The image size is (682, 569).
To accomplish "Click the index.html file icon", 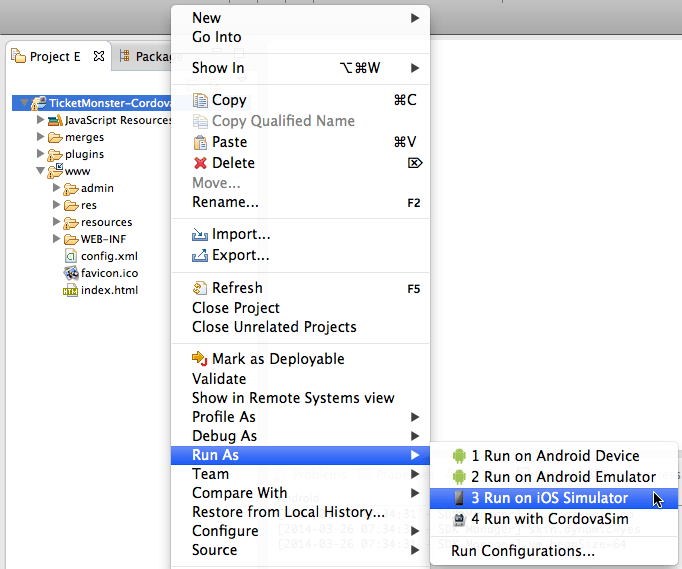I will tap(70, 291).
